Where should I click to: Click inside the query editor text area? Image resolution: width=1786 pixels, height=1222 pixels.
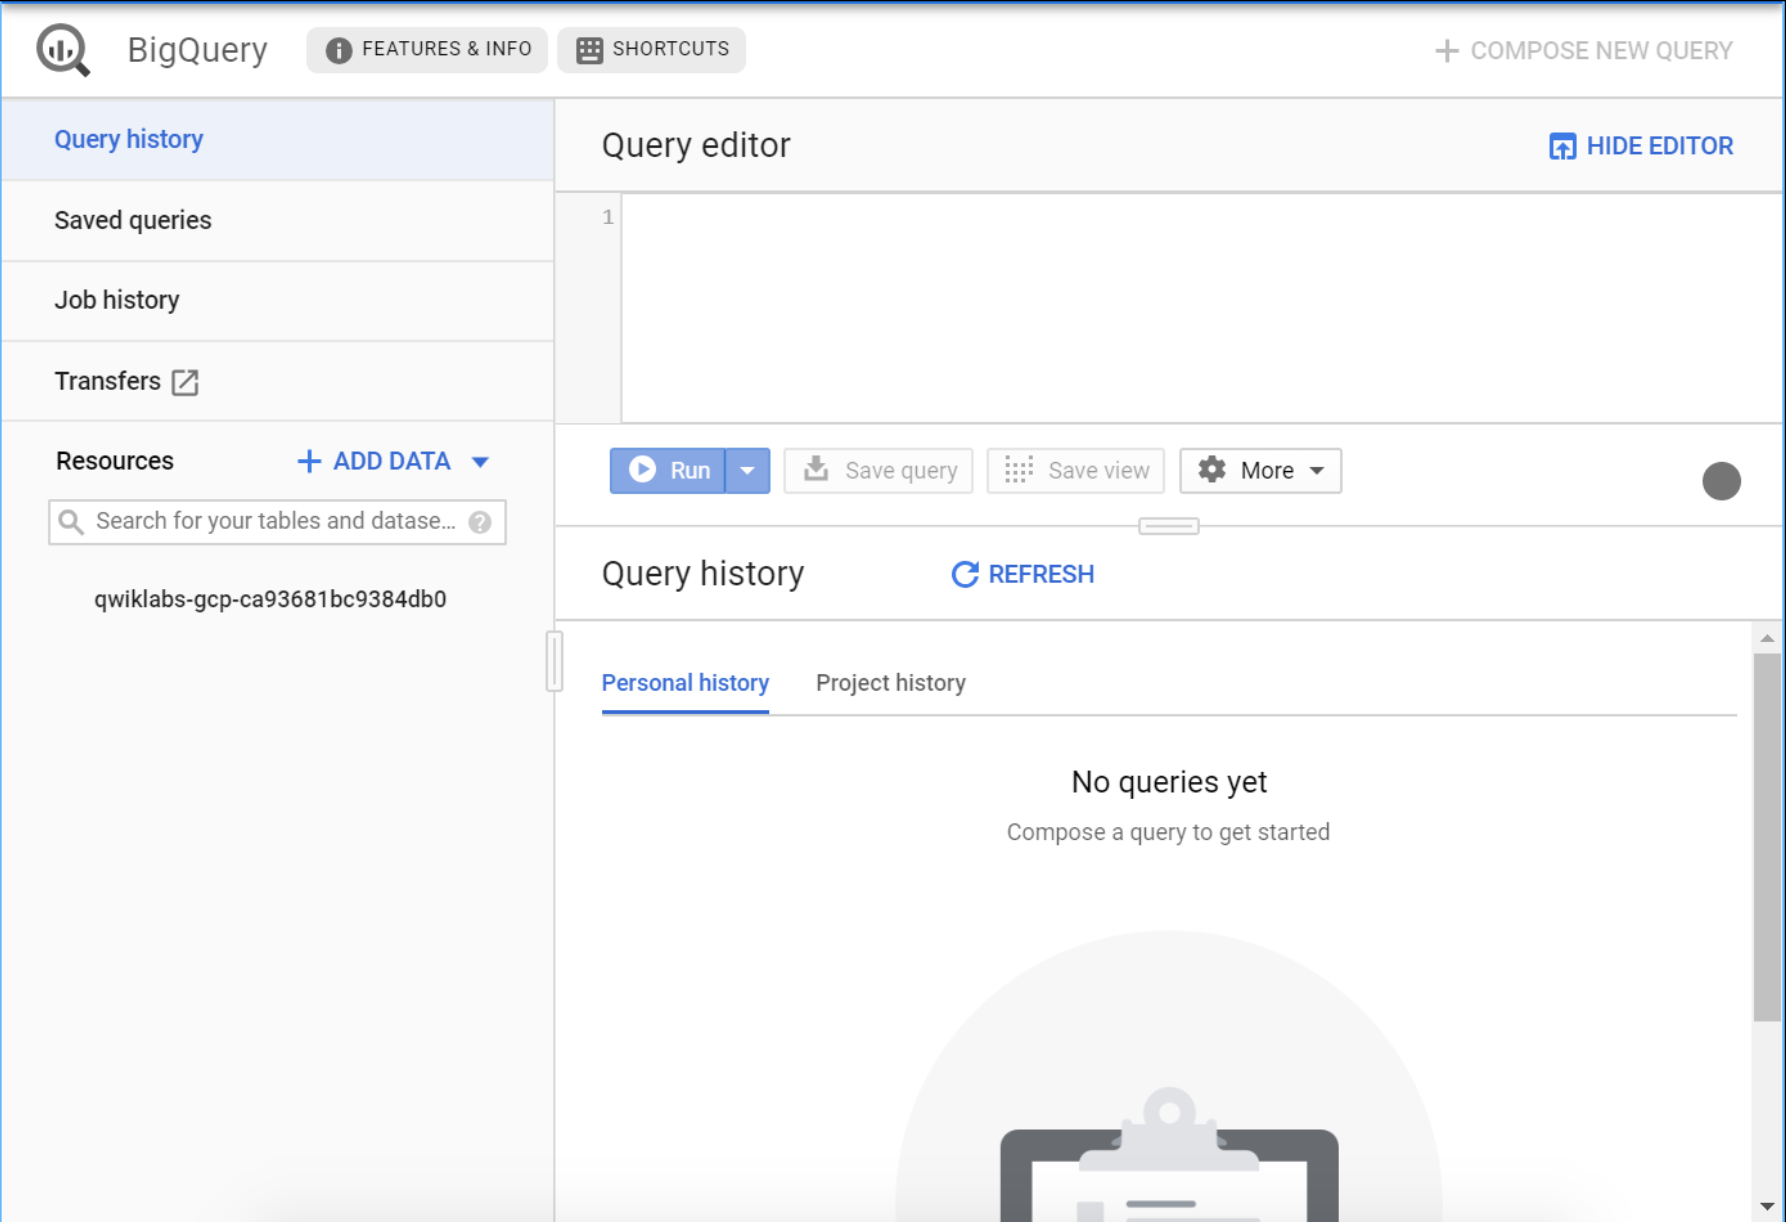(x=1200, y=308)
